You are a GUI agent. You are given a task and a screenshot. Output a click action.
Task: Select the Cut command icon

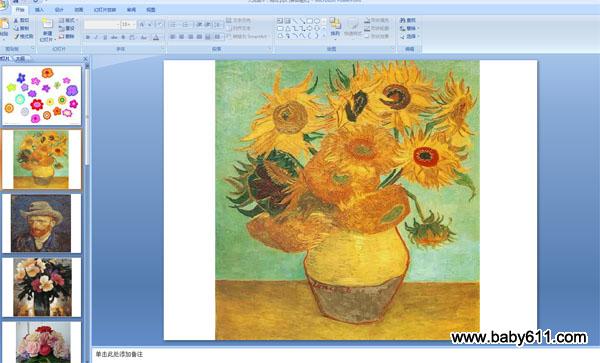(x=16, y=20)
